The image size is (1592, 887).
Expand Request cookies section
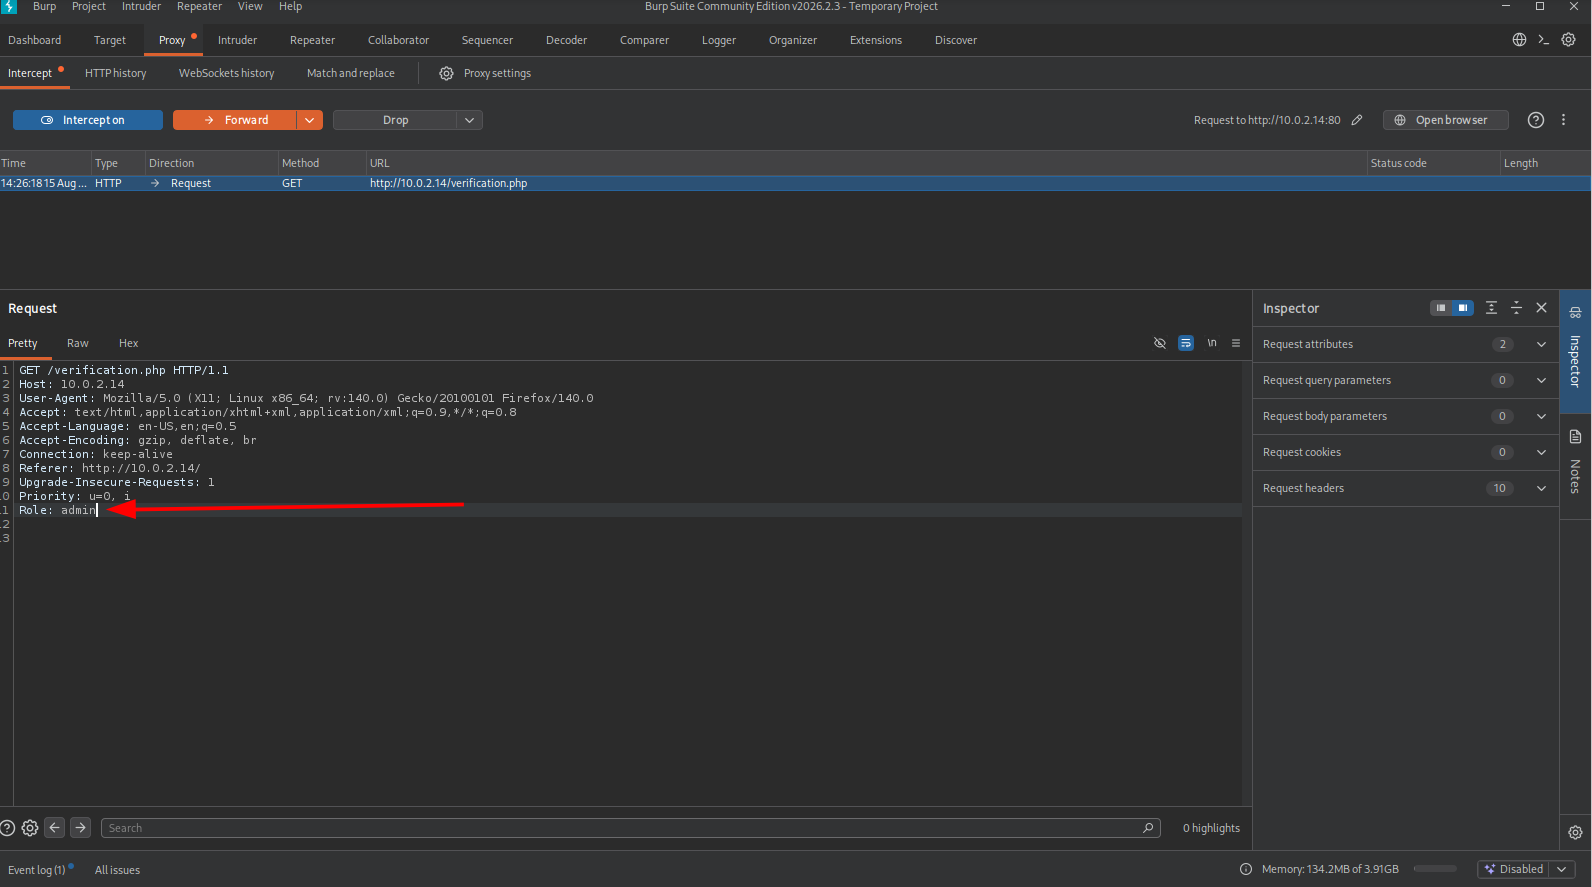[x=1405, y=452]
